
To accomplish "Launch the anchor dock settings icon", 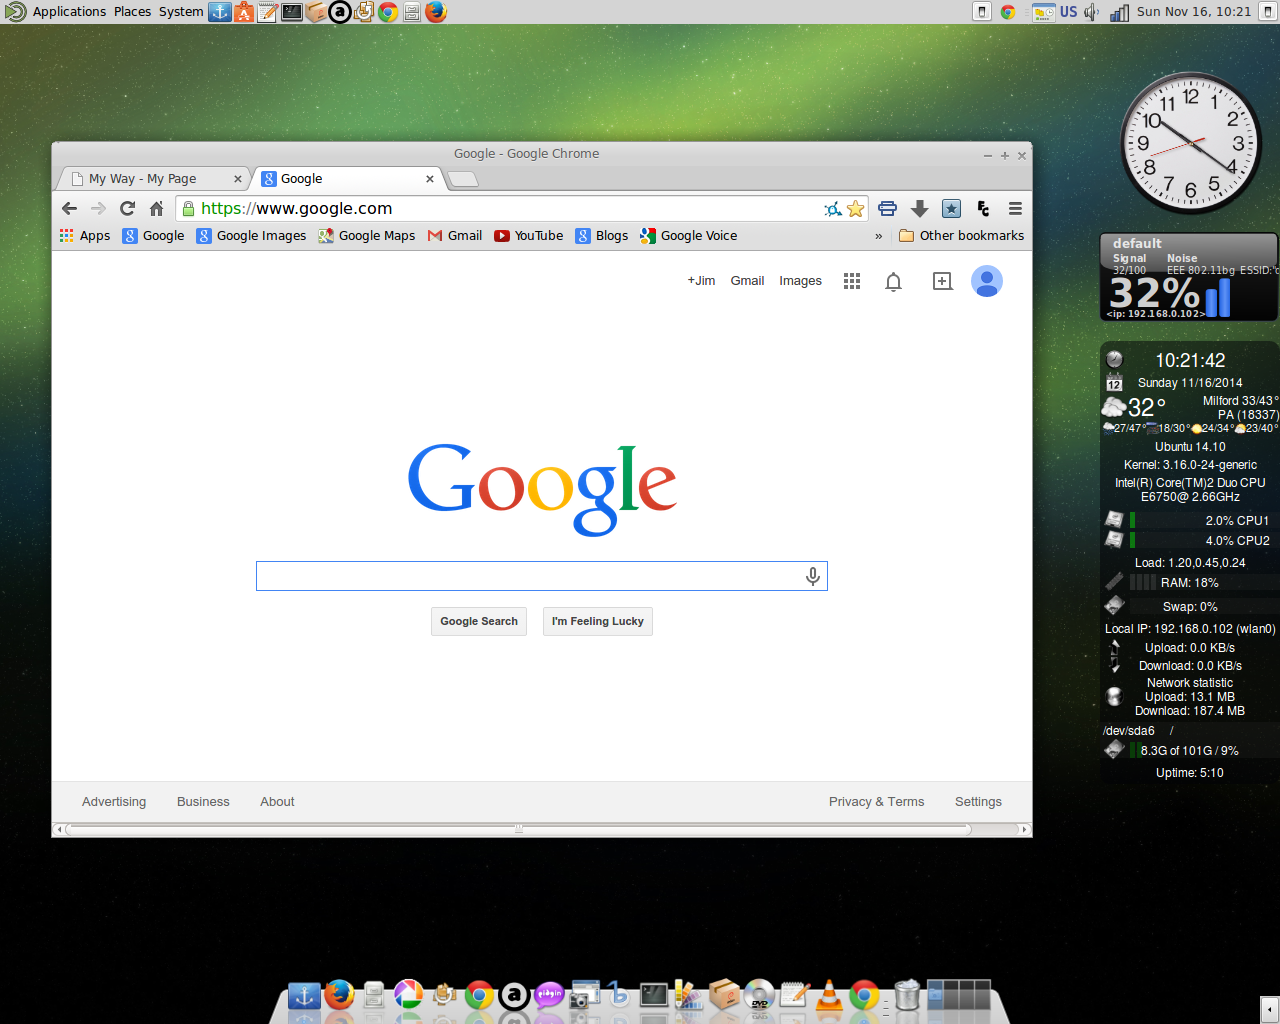I will (304, 995).
